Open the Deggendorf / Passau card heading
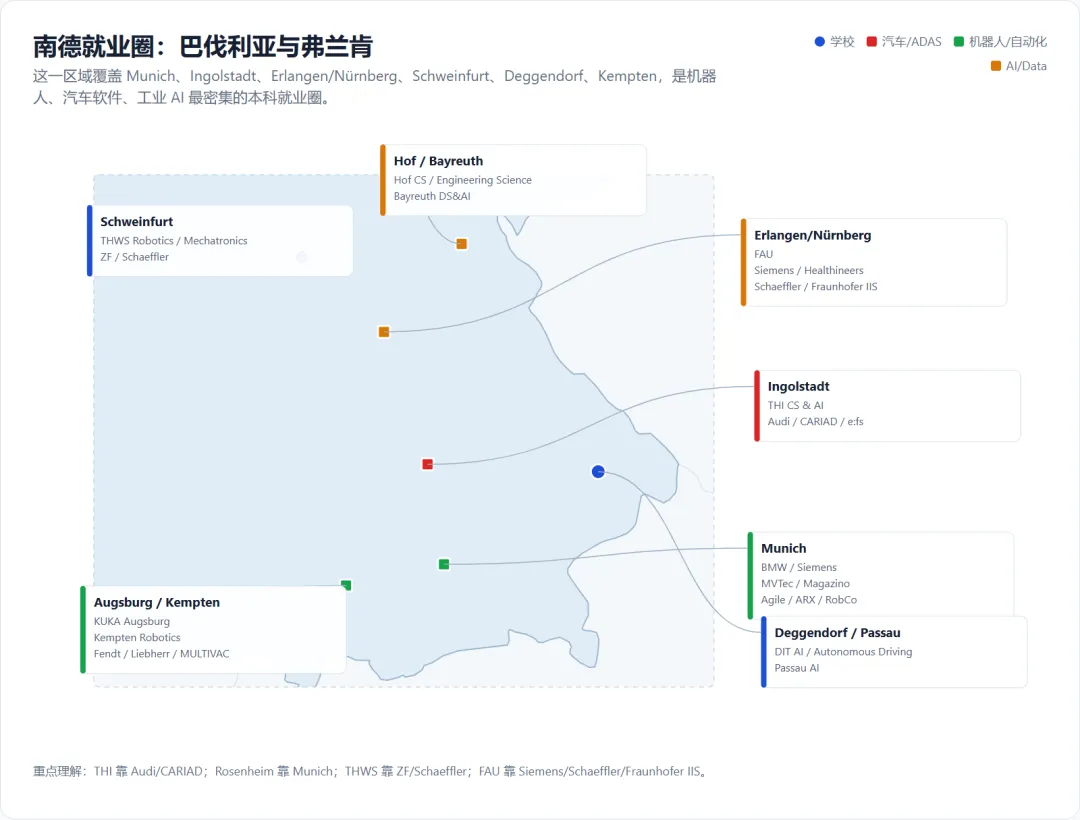 (x=838, y=633)
